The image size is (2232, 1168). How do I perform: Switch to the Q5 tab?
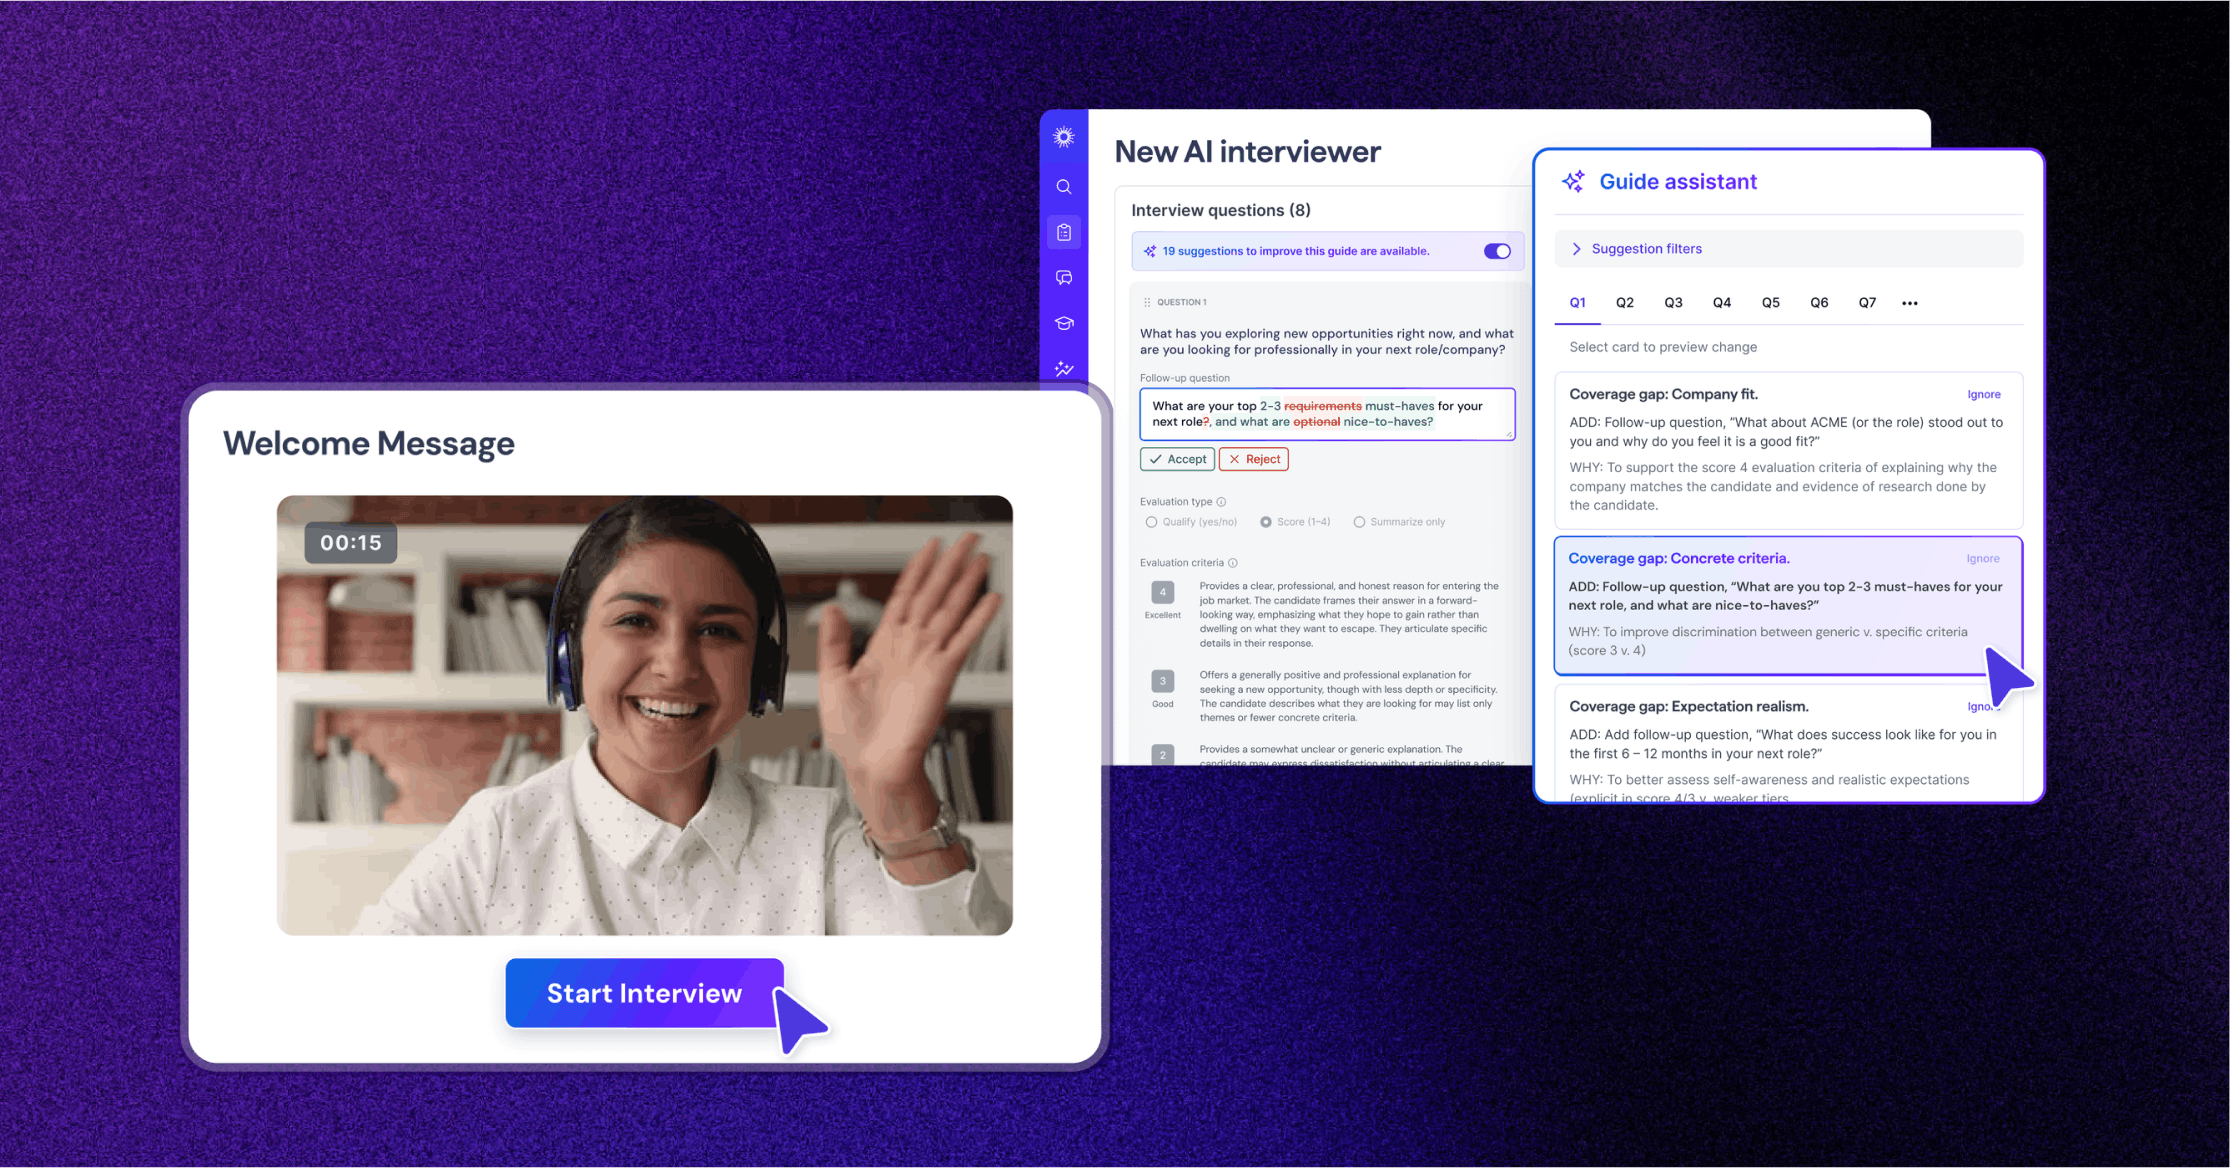coord(1770,303)
